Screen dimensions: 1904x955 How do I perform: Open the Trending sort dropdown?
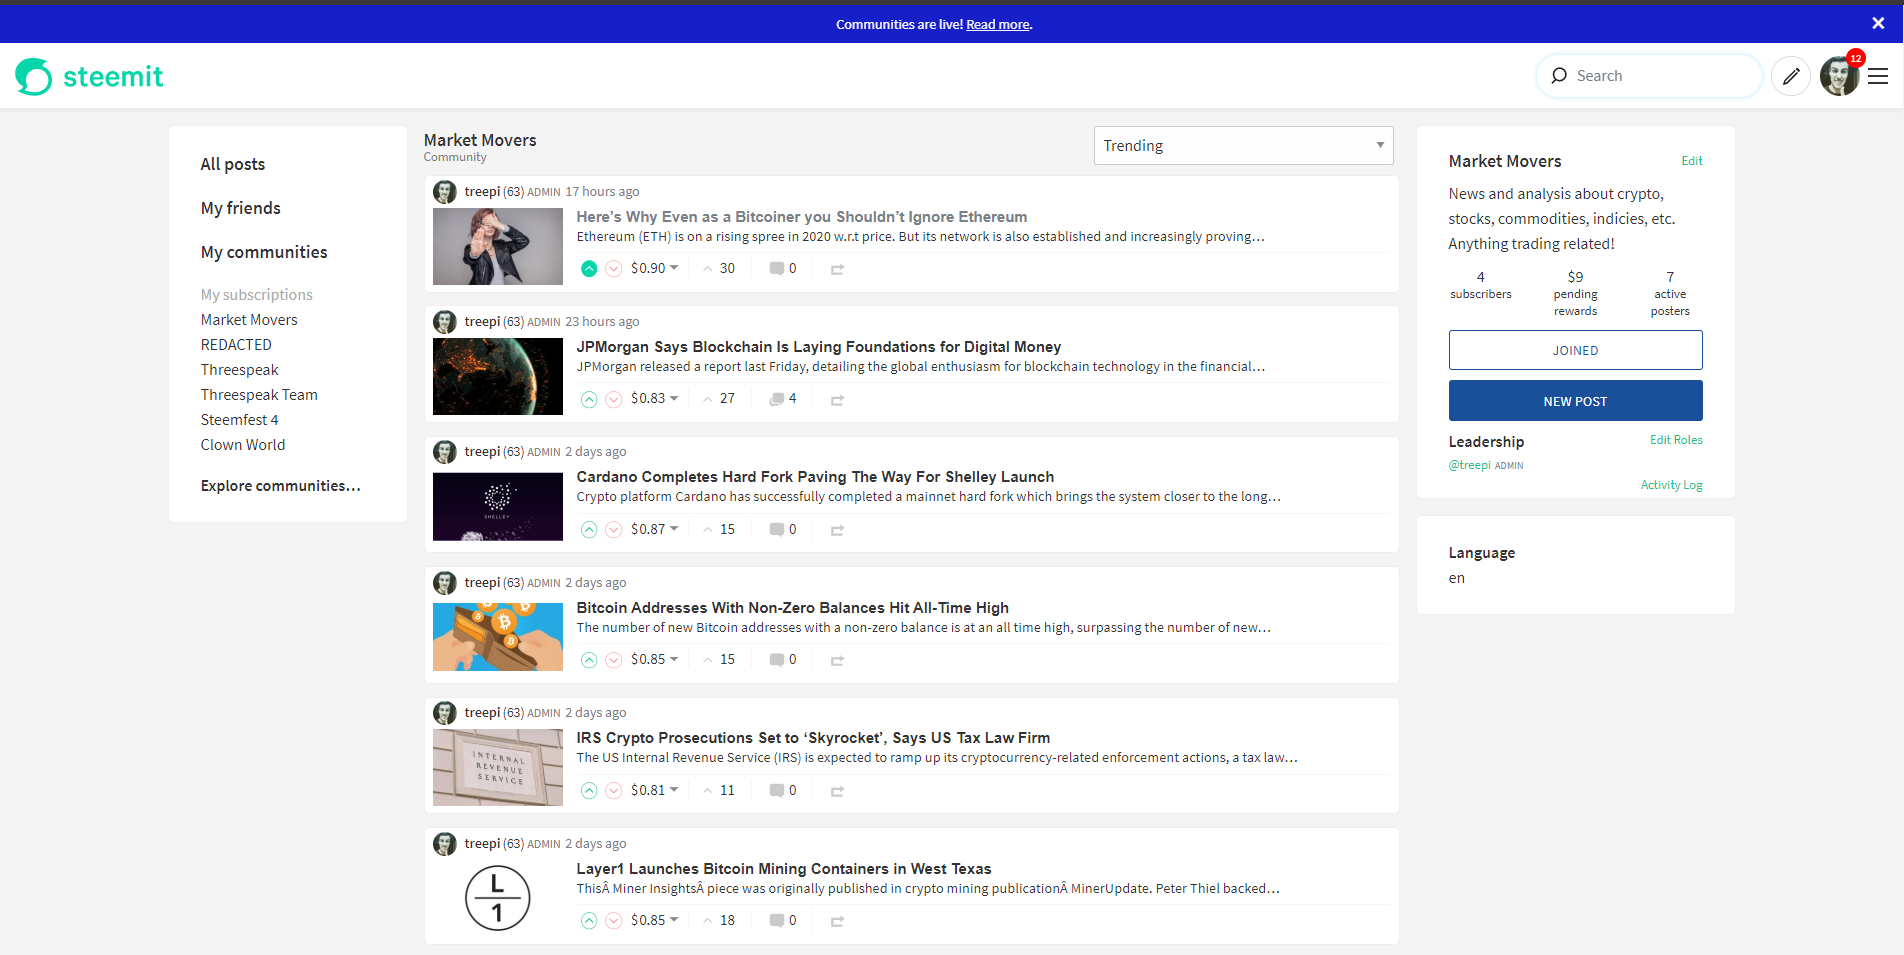[x=1242, y=145]
